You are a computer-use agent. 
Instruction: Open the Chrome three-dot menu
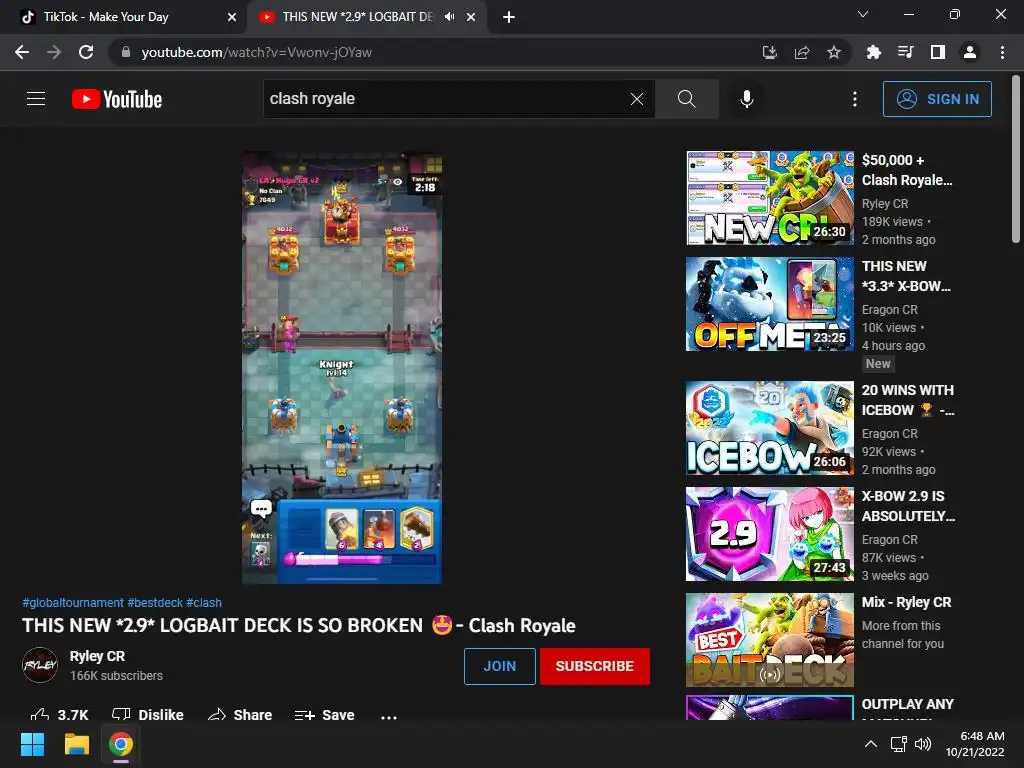click(1002, 52)
